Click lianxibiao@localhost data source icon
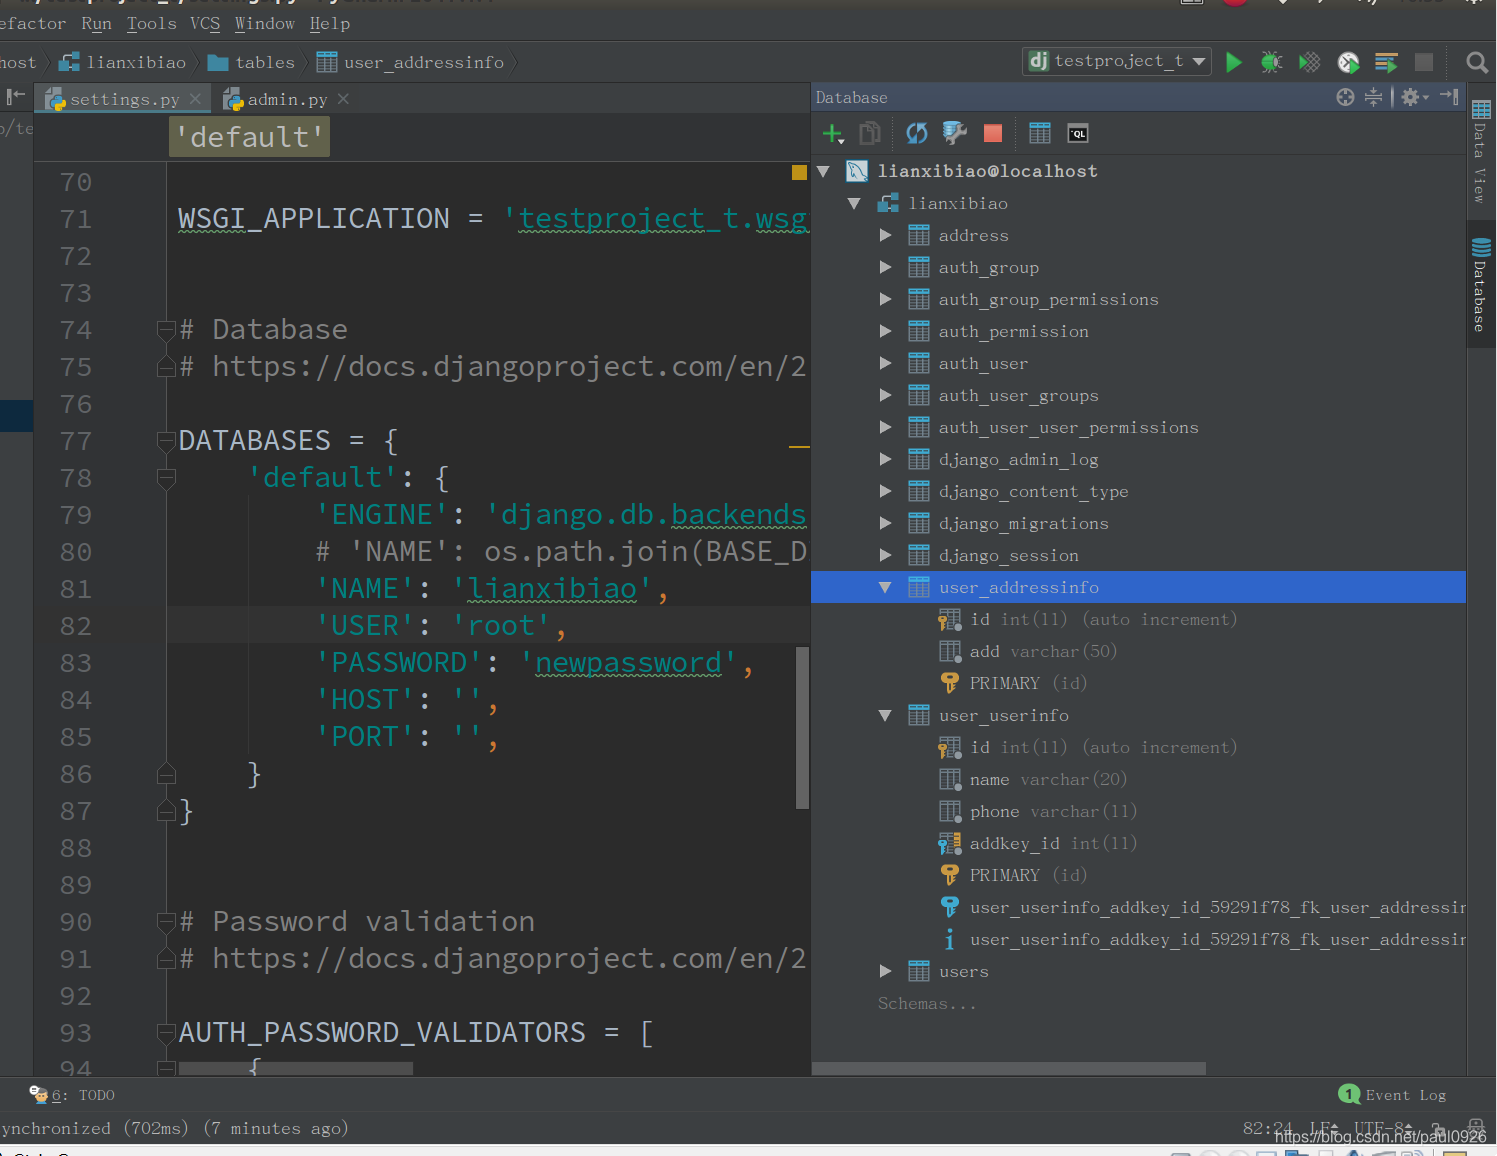 (x=857, y=171)
